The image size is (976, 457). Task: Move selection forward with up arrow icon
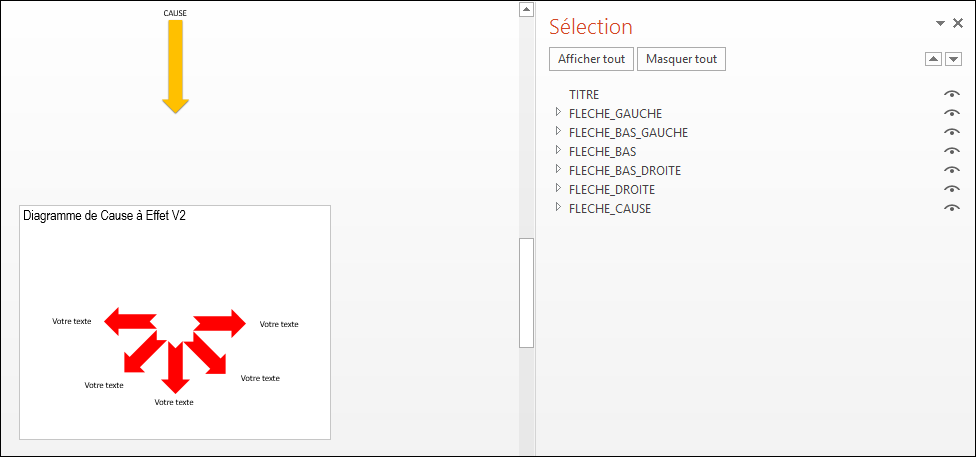click(x=934, y=59)
